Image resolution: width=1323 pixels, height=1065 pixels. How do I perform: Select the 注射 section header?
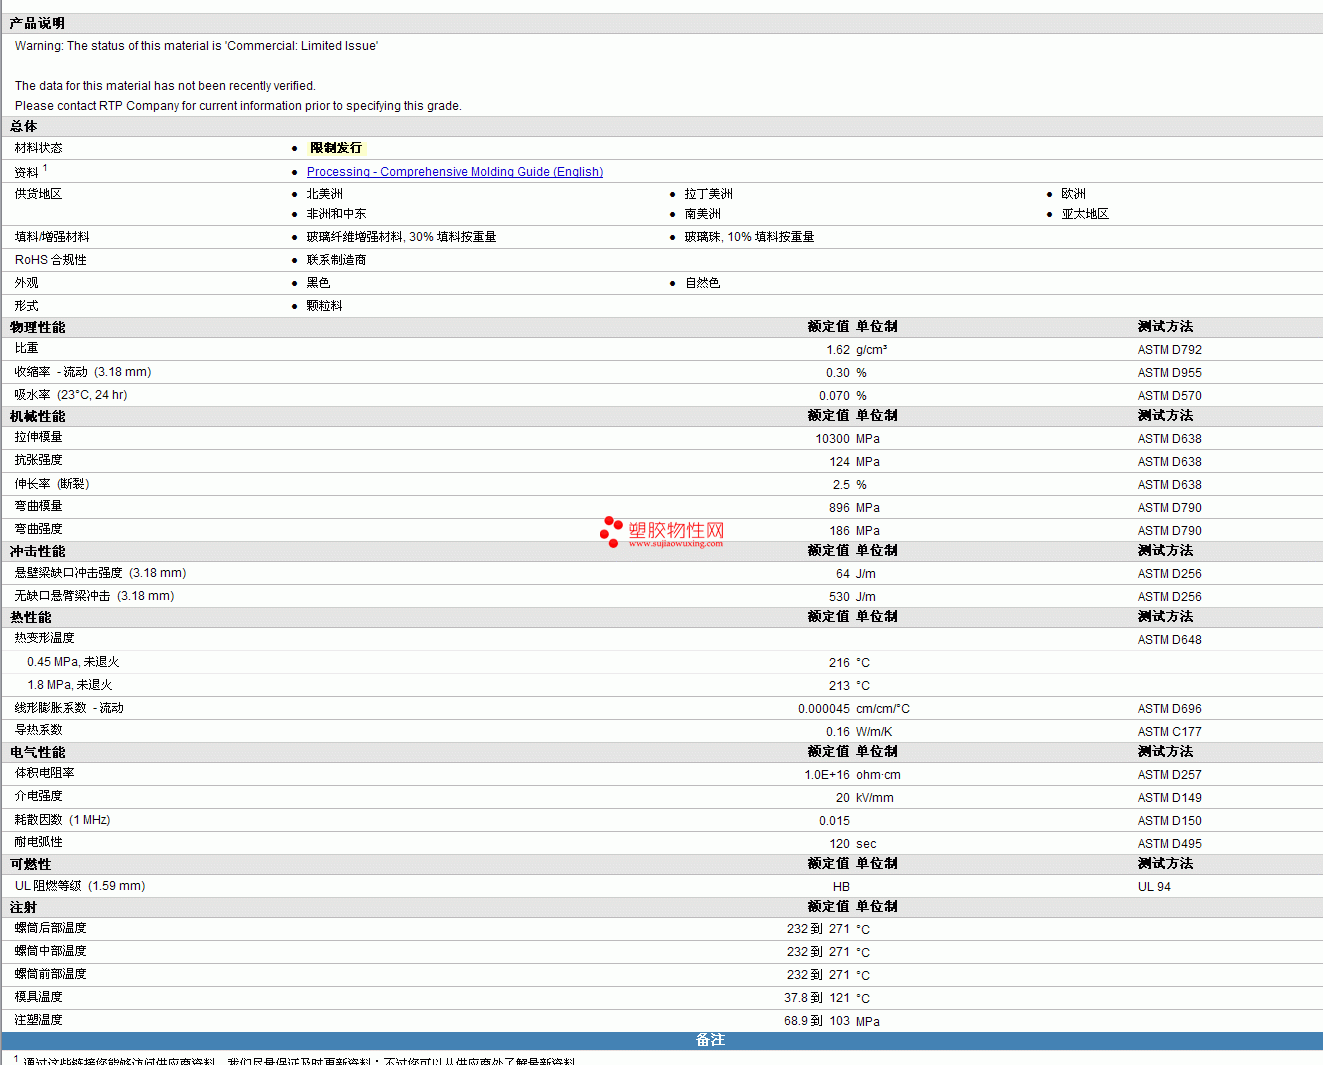pyautogui.click(x=23, y=907)
